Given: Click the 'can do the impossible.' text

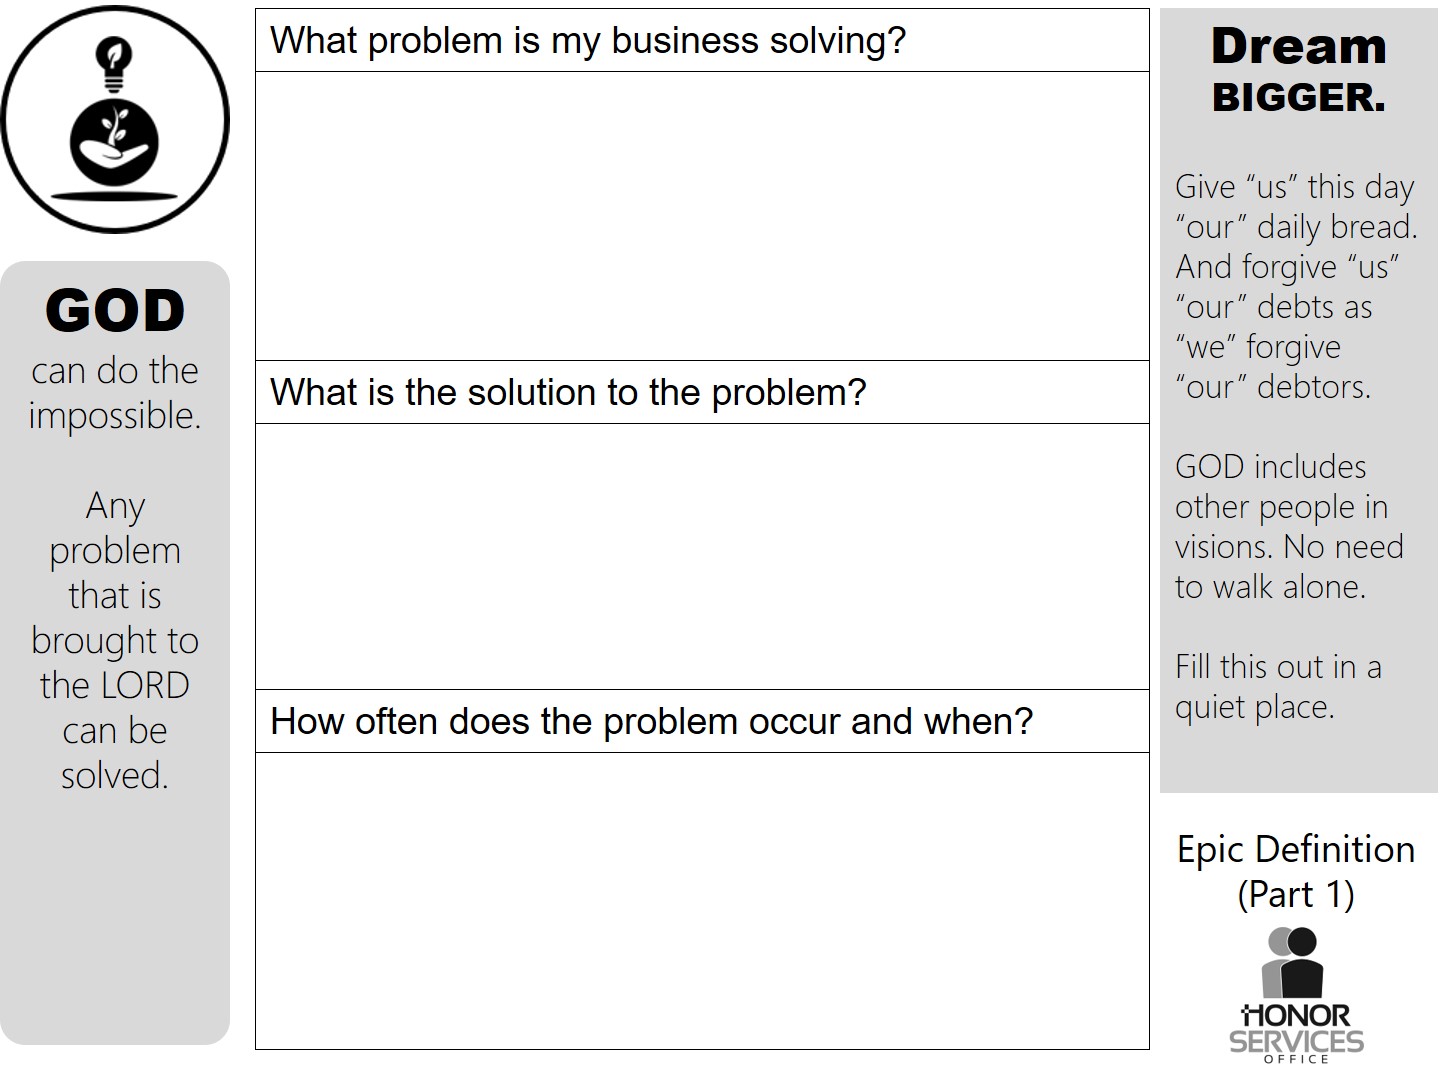Looking at the screenshot, I should 115,393.
